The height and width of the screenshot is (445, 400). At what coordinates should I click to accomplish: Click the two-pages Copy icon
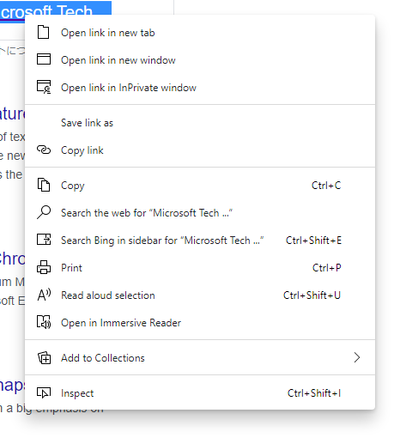coord(44,185)
